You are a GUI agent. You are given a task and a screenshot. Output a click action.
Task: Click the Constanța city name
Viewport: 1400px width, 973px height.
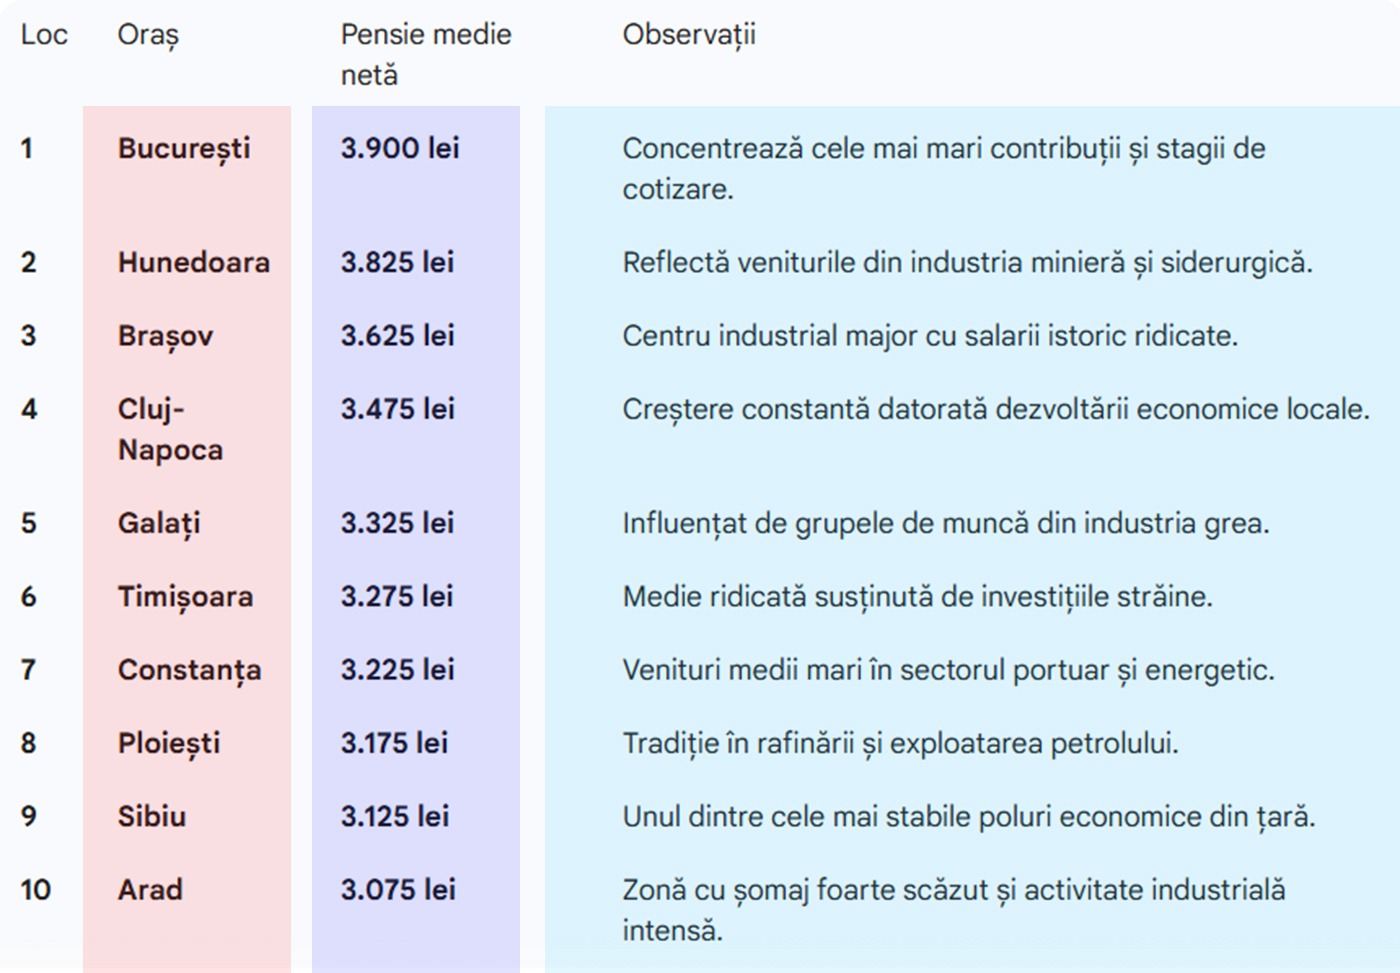(x=189, y=670)
